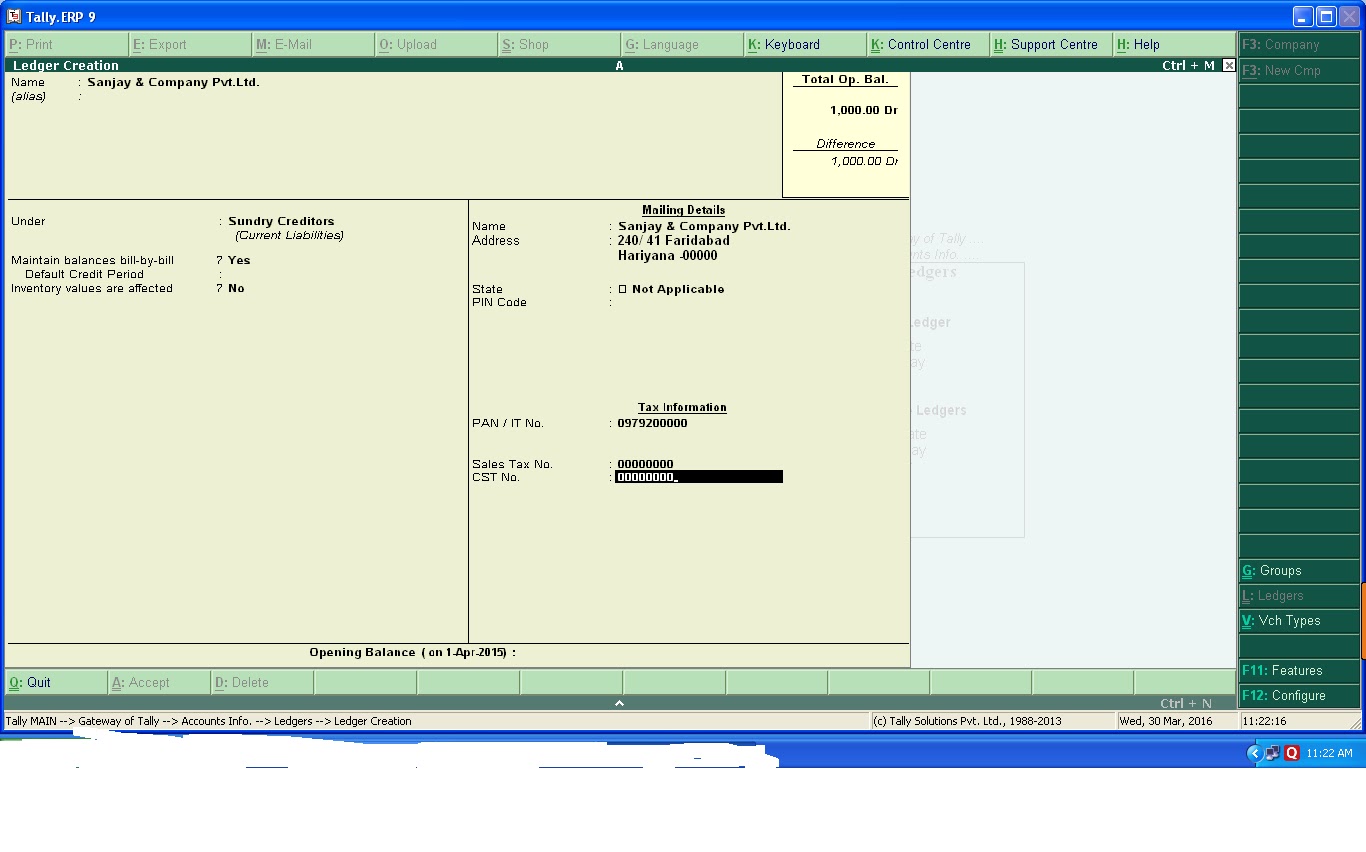Launch the Control Centre
This screenshot has height=852, width=1366.
[928, 44]
